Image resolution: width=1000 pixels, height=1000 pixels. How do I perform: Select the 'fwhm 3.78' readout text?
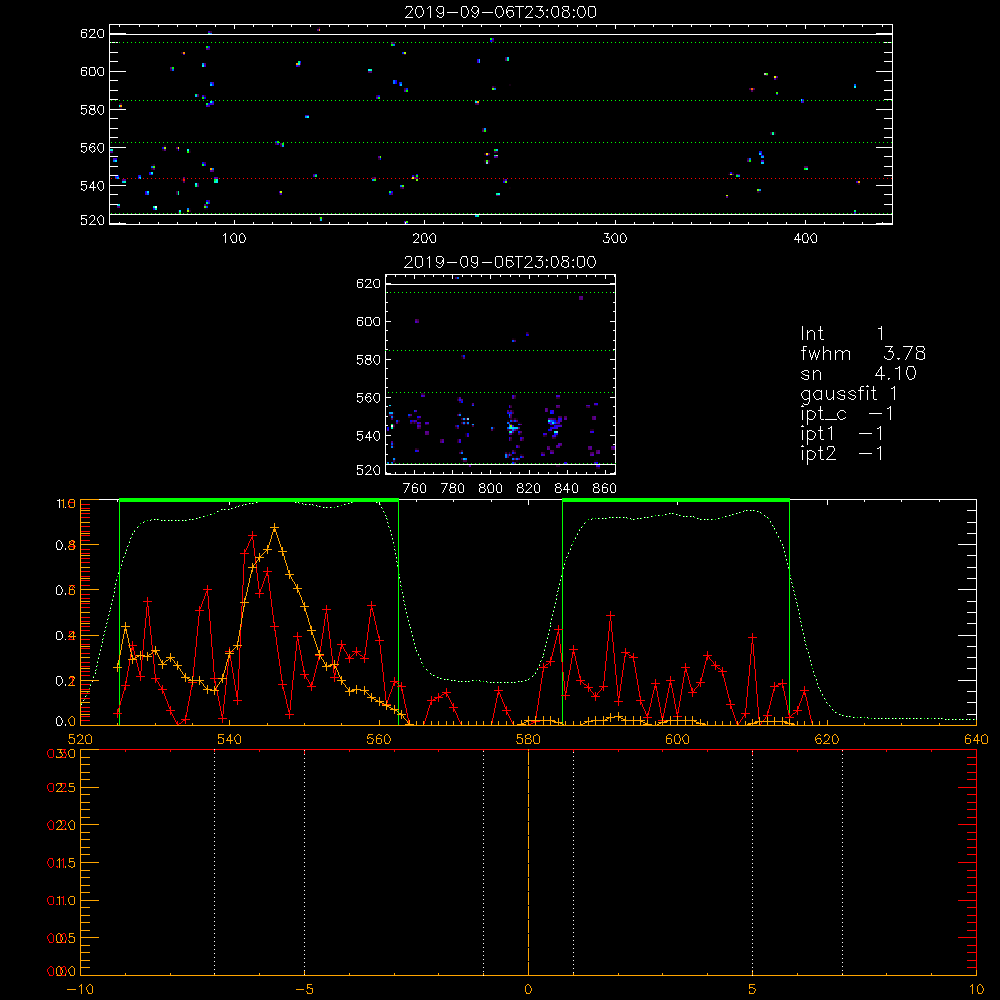click(x=863, y=353)
